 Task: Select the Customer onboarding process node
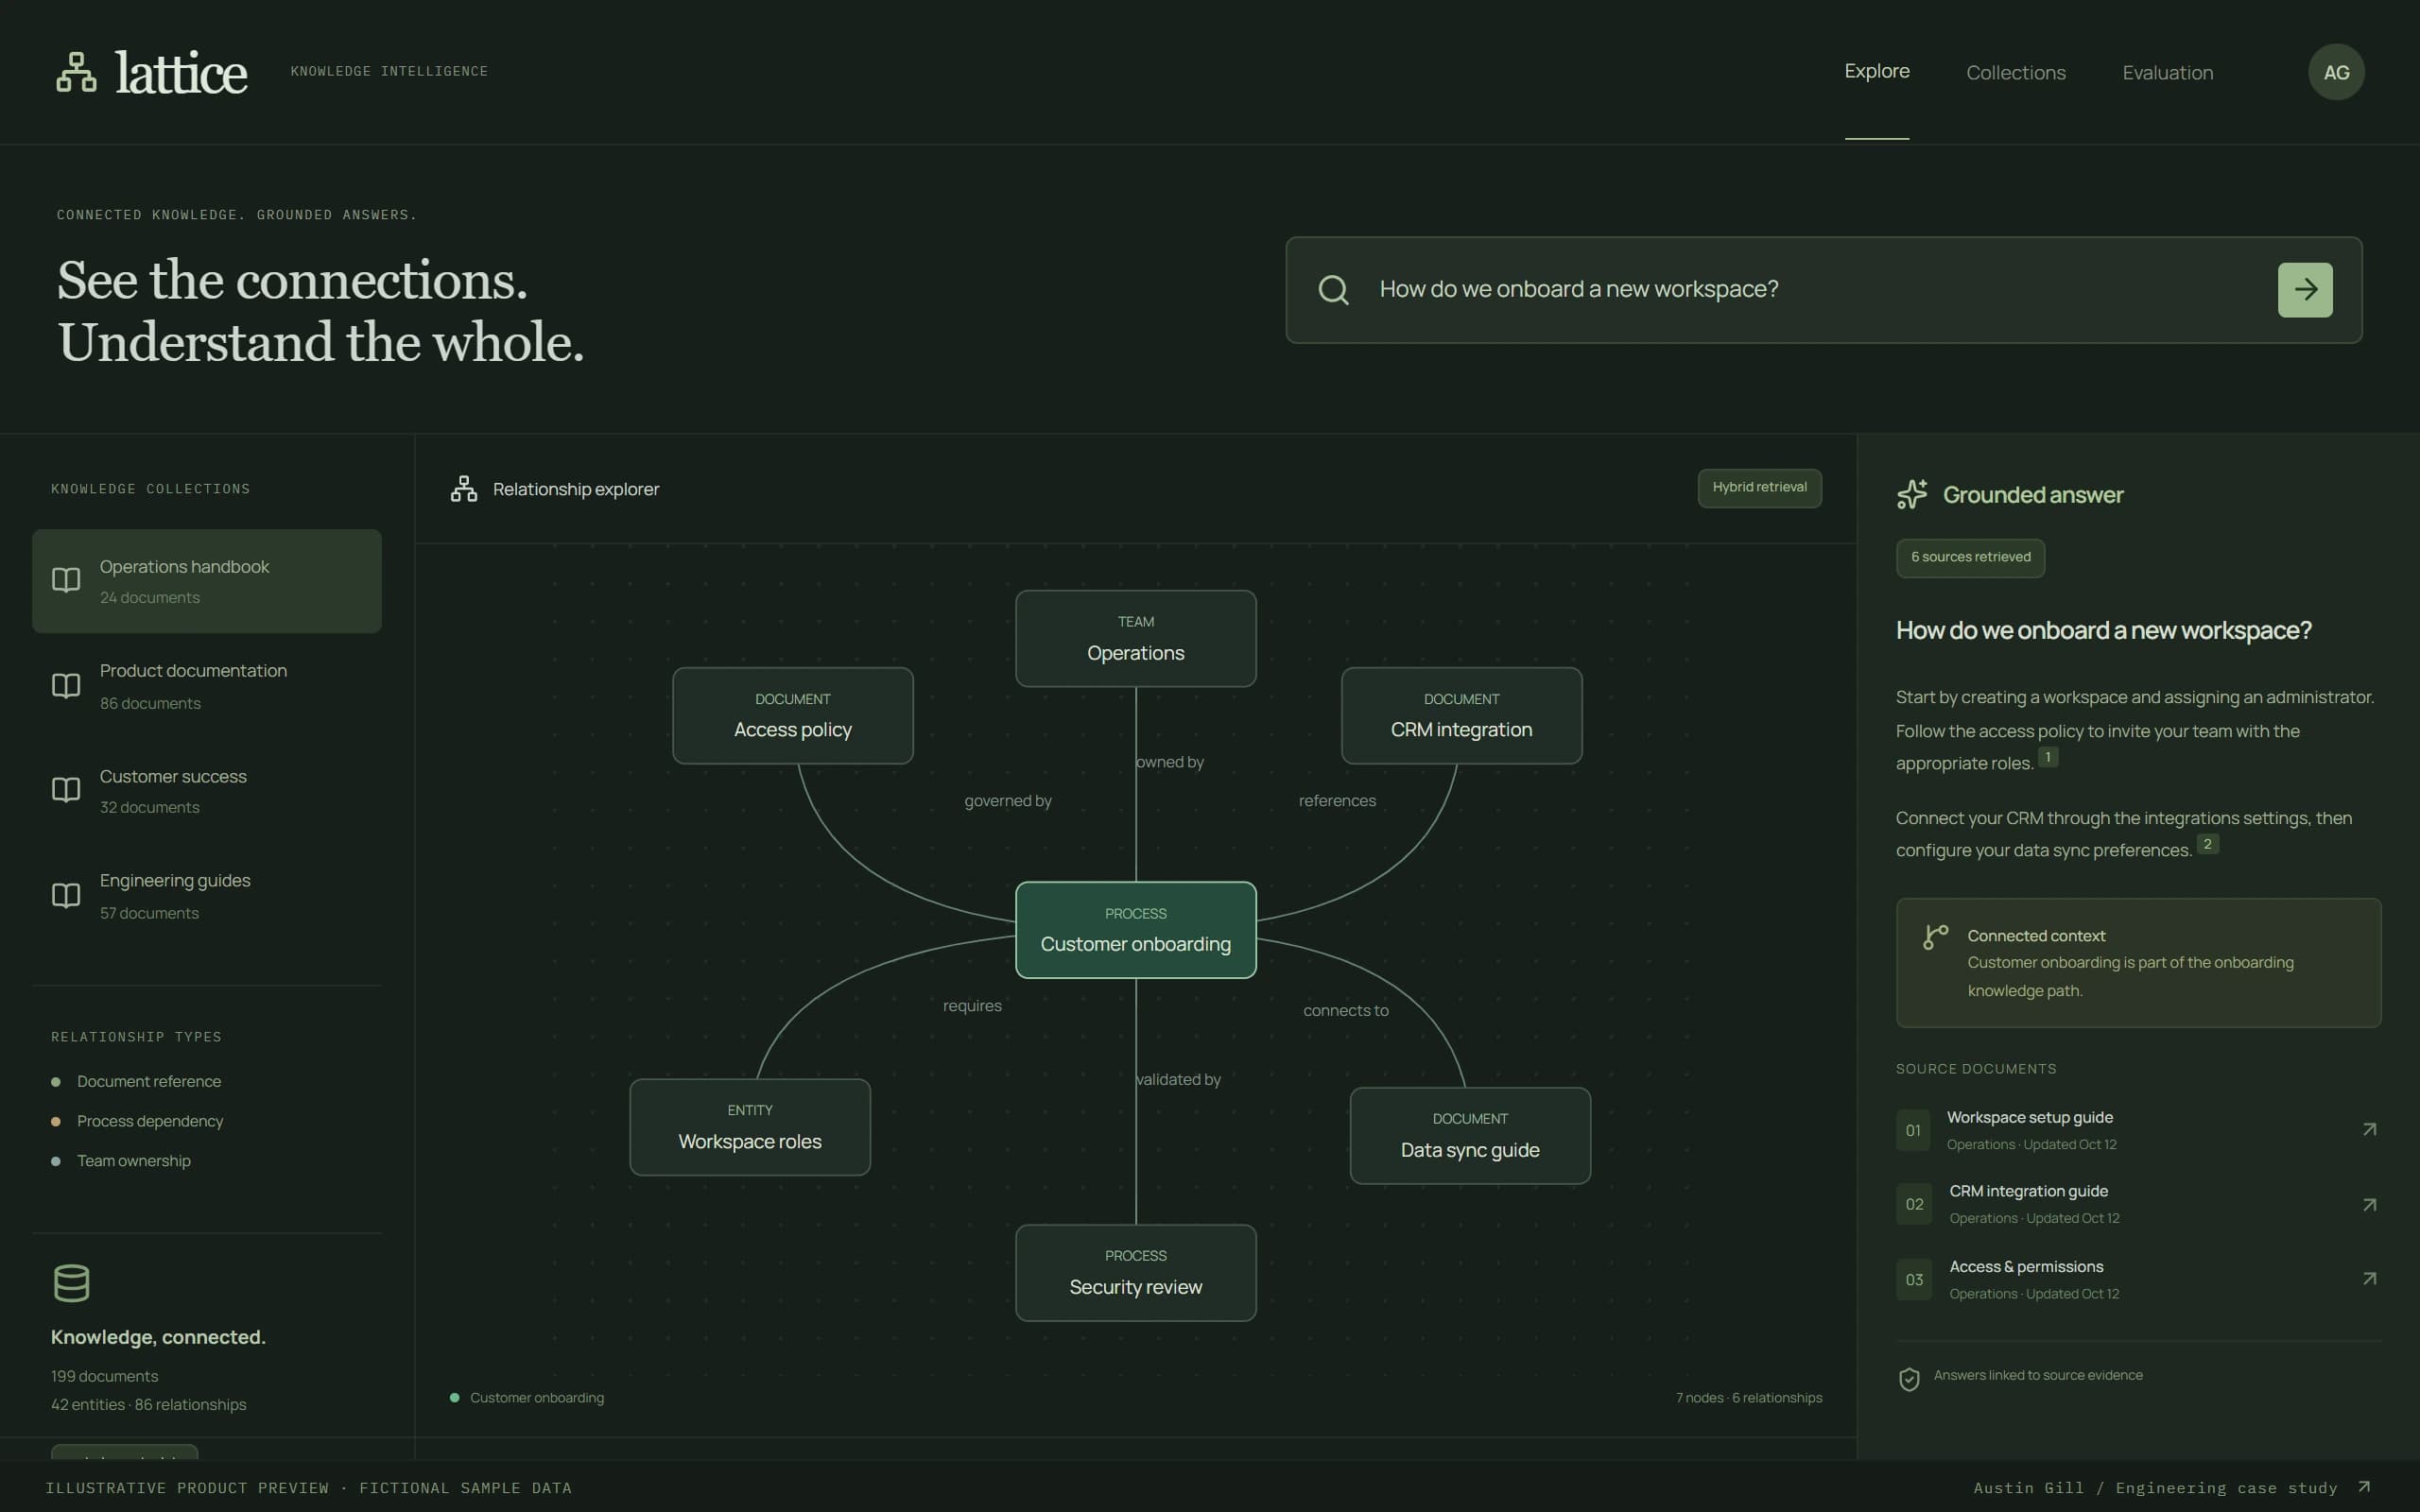pos(1136,930)
